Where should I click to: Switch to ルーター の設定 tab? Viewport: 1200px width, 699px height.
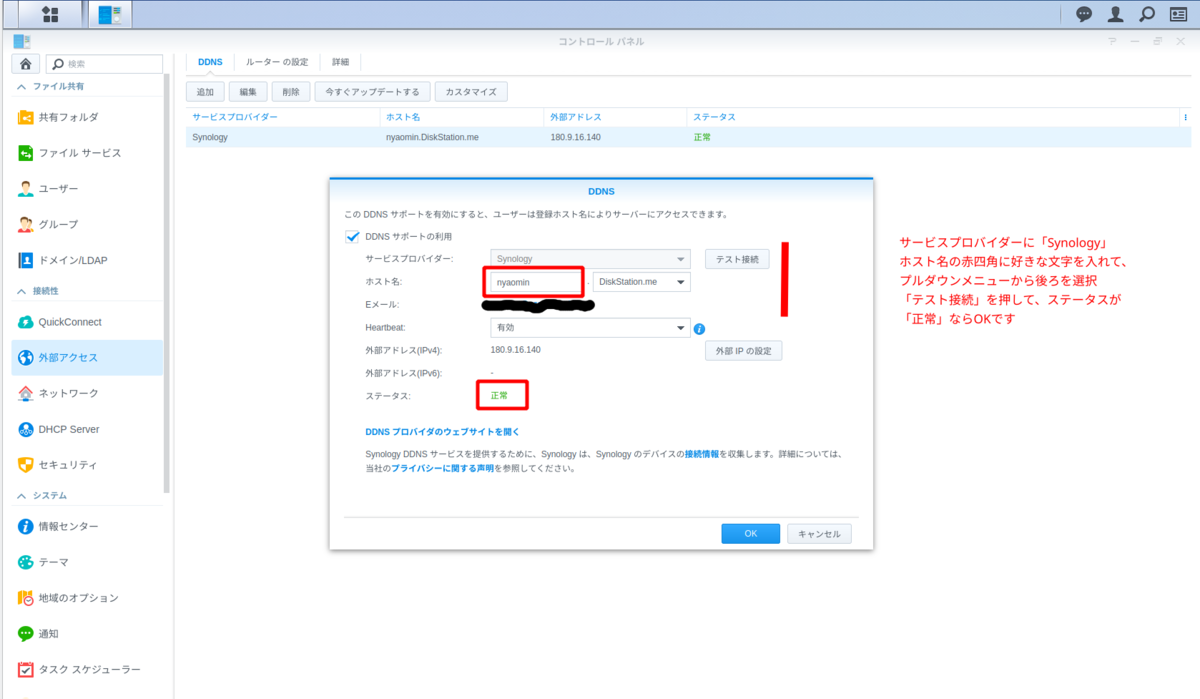277,62
